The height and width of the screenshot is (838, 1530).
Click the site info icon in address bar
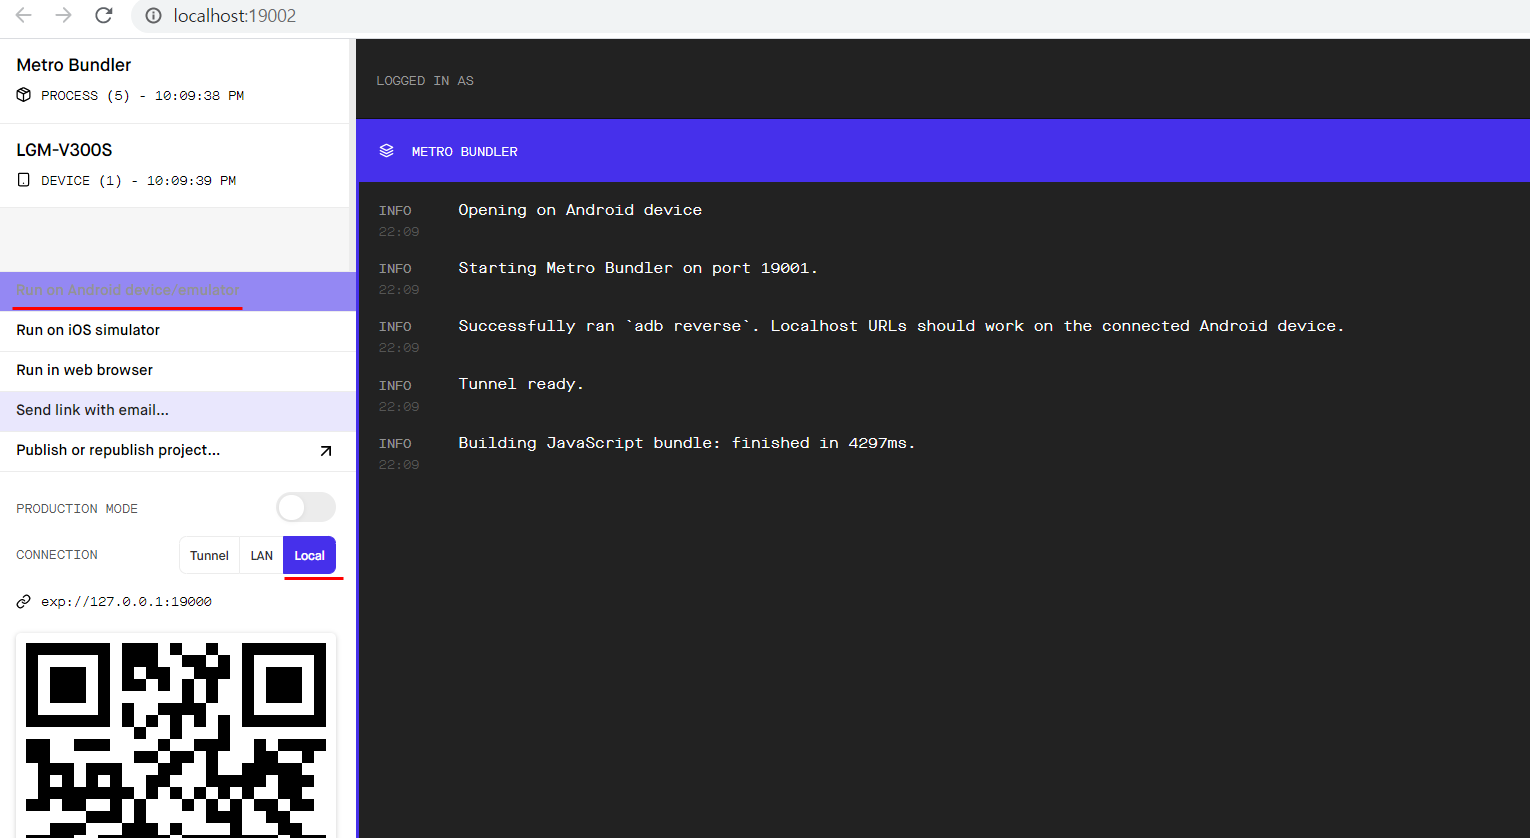tap(153, 16)
